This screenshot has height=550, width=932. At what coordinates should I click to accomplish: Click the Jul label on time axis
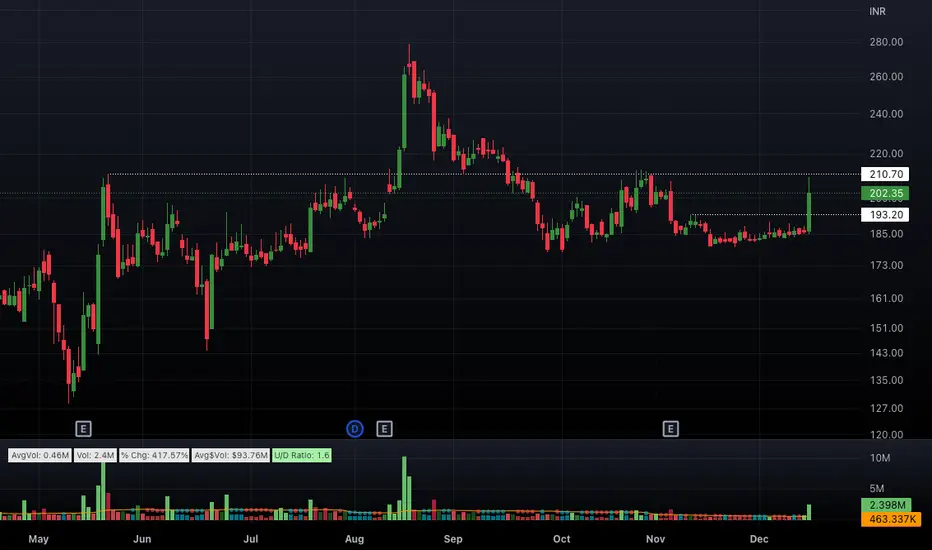coord(251,539)
